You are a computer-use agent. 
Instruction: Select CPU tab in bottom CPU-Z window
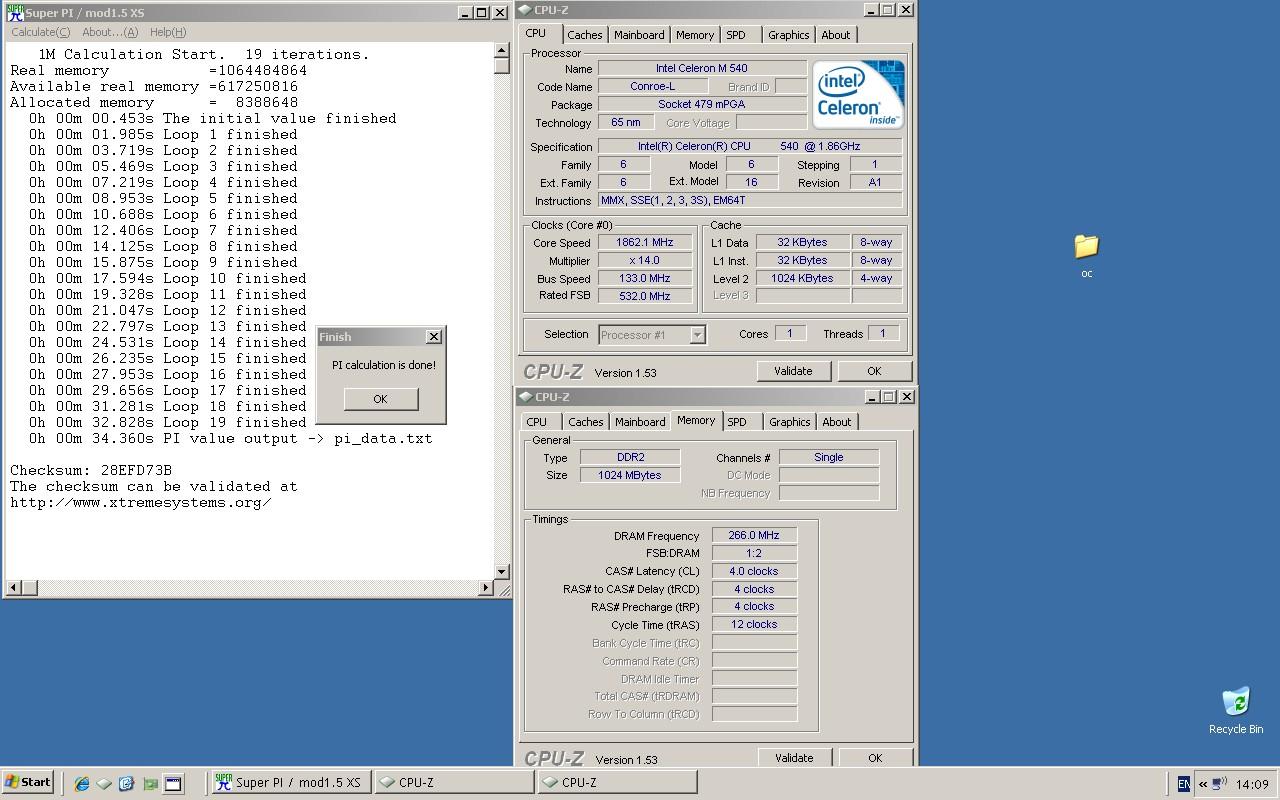point(537,422)
